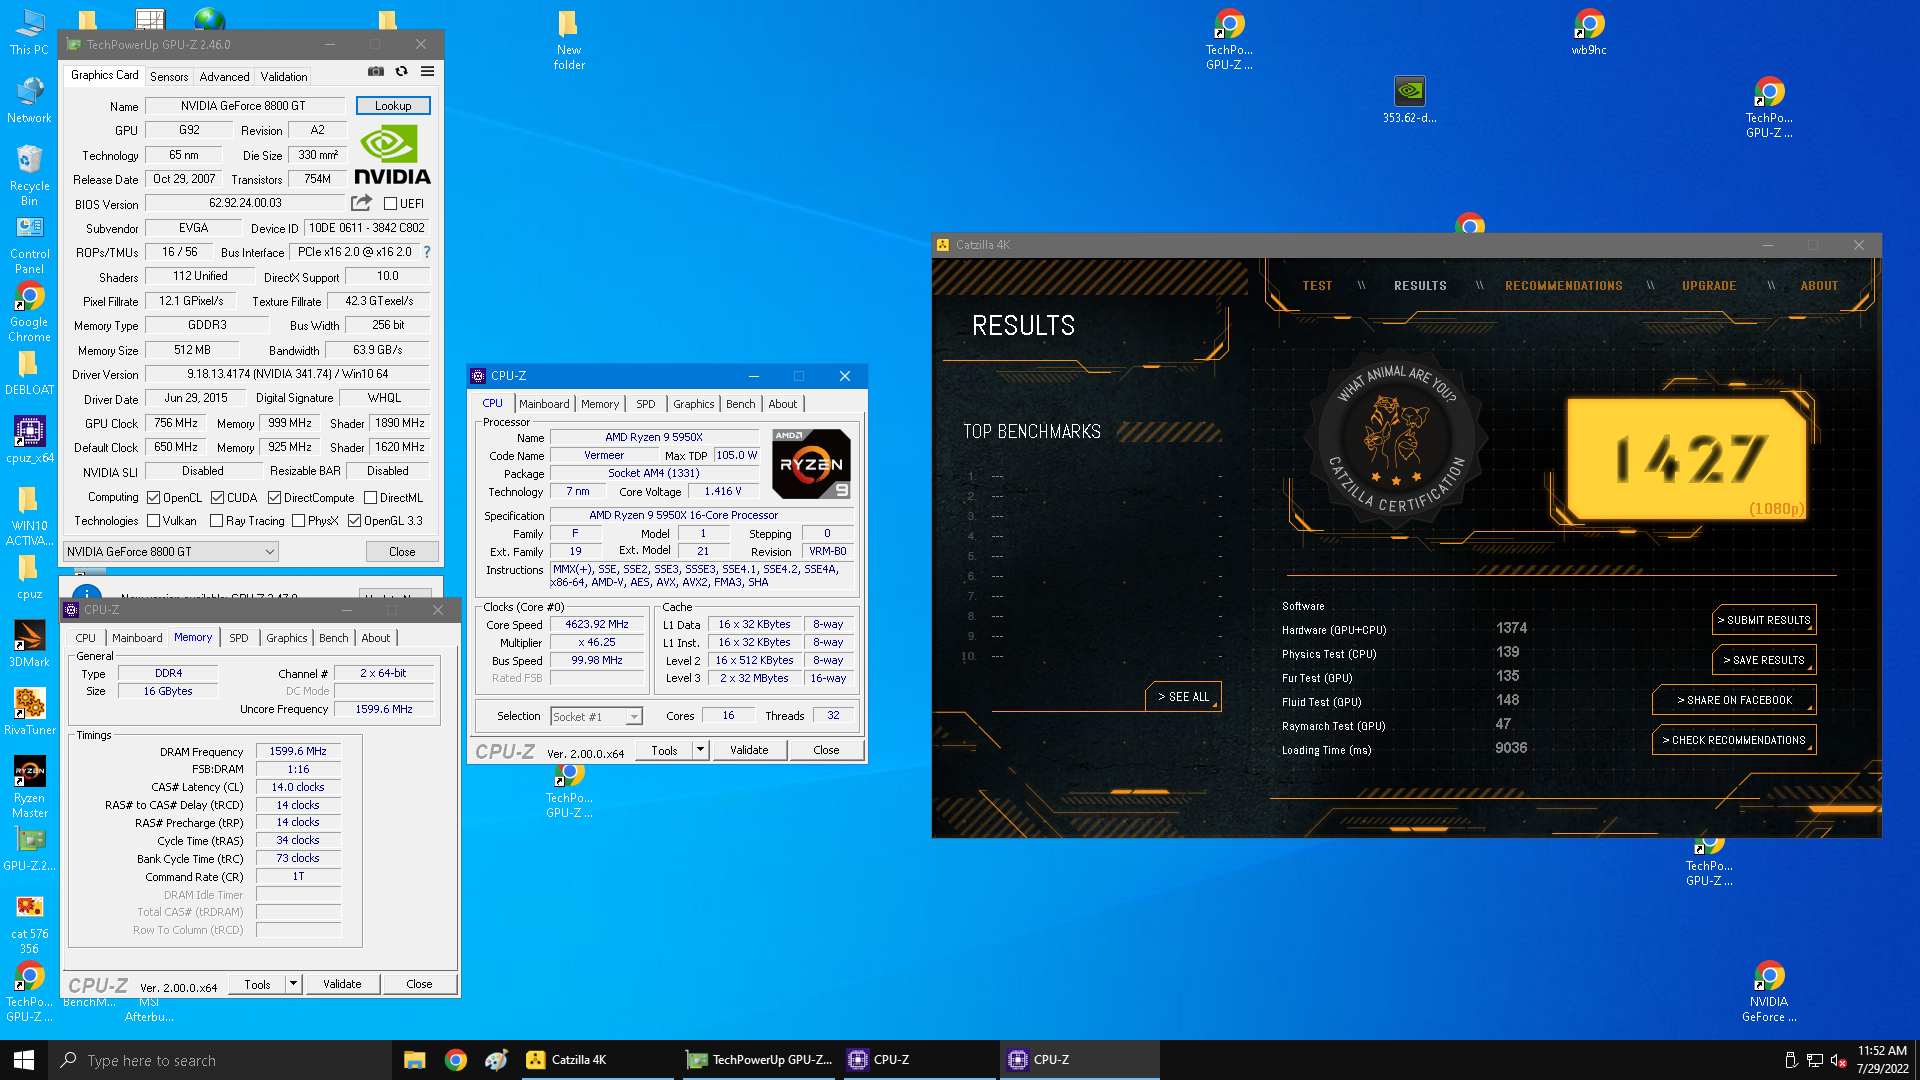Image resolution: width=1920 pixels, height=1080 pixels.
Task: Expand Tools dropdown arrow in CPU-Z Memory window
Action: tap(294, 984)
